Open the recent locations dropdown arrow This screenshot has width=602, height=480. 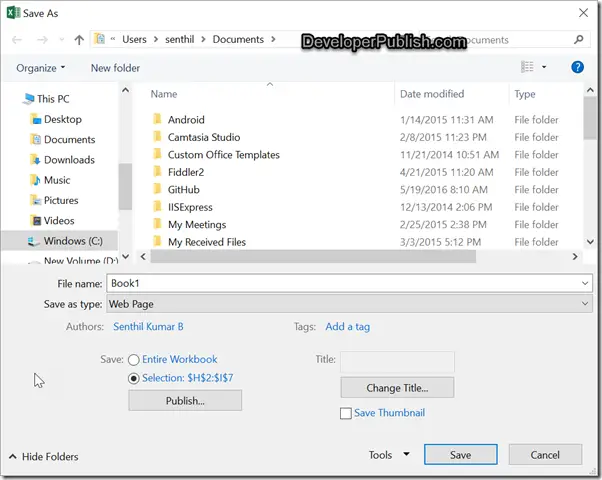pyautogui.click(x=61, y=40)
